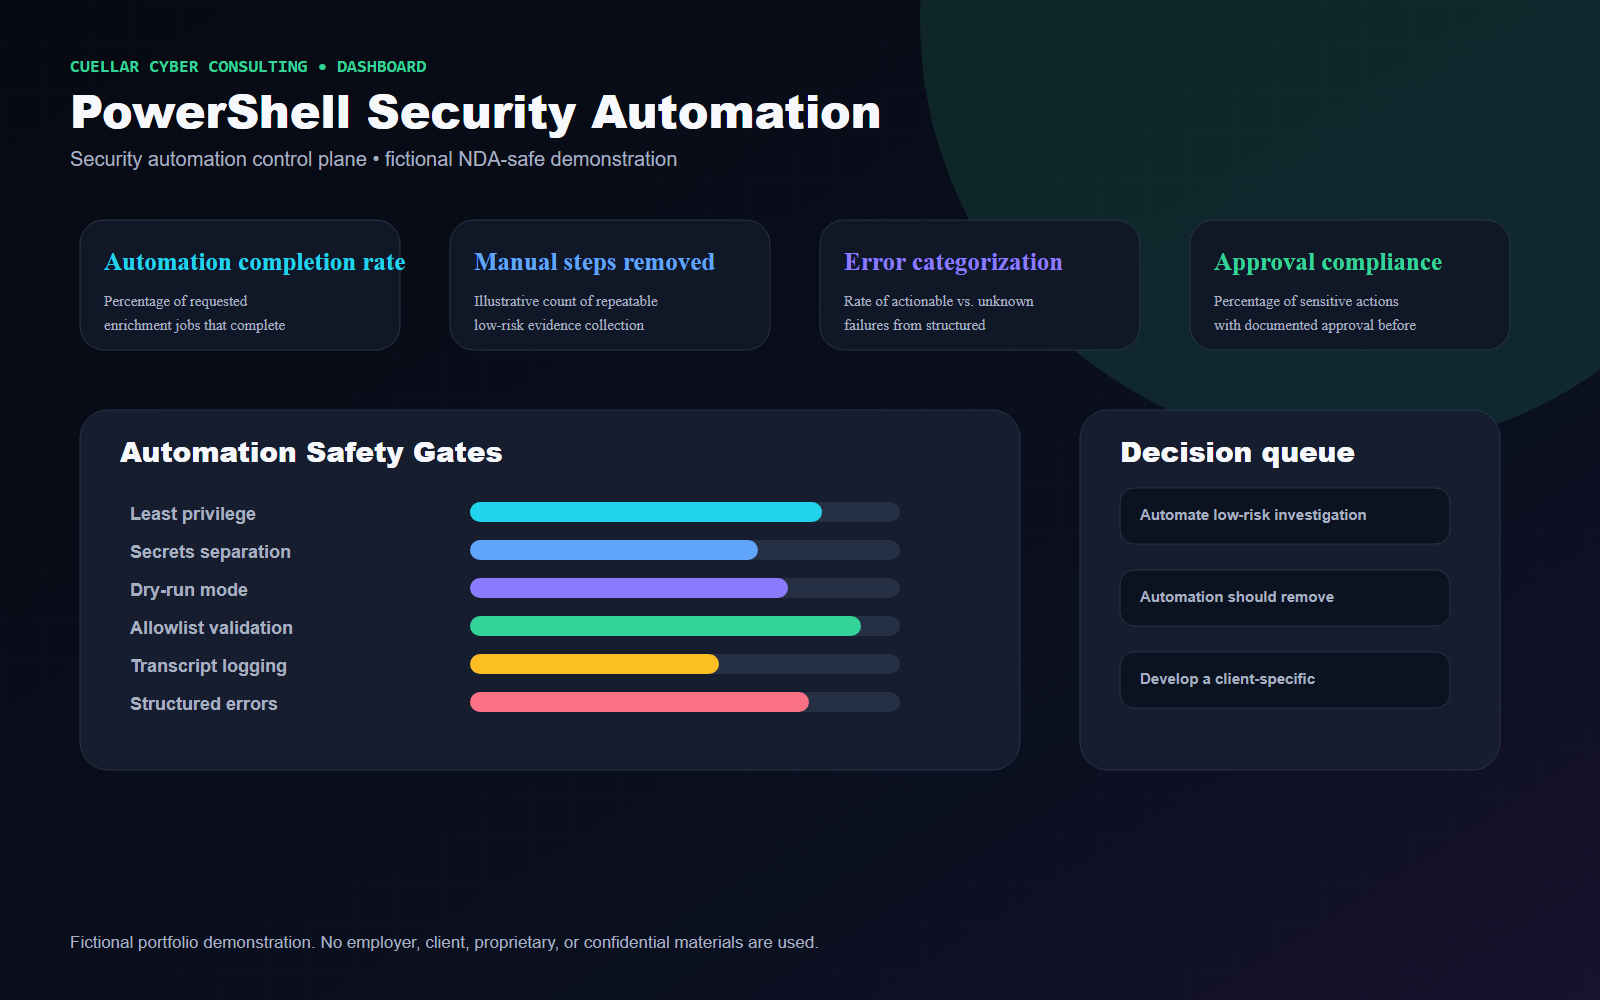Image resolution: width=1600 pixels, height=1000 pixels.
Task: Click the 'Structured errors' label
Action: point(204,704)
